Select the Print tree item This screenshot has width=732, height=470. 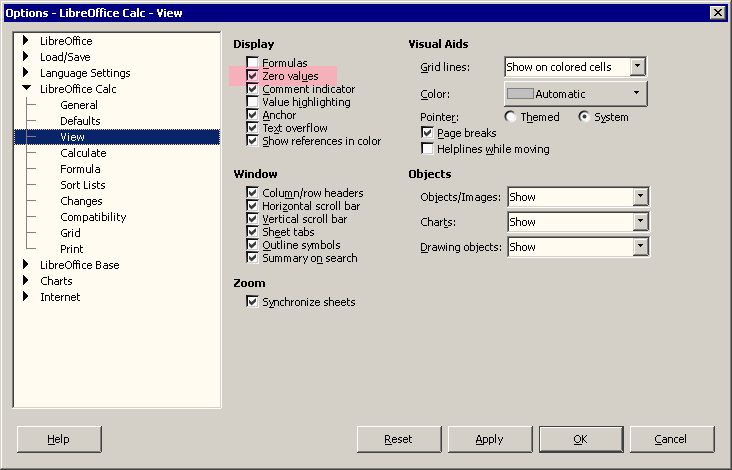point(71,249)
